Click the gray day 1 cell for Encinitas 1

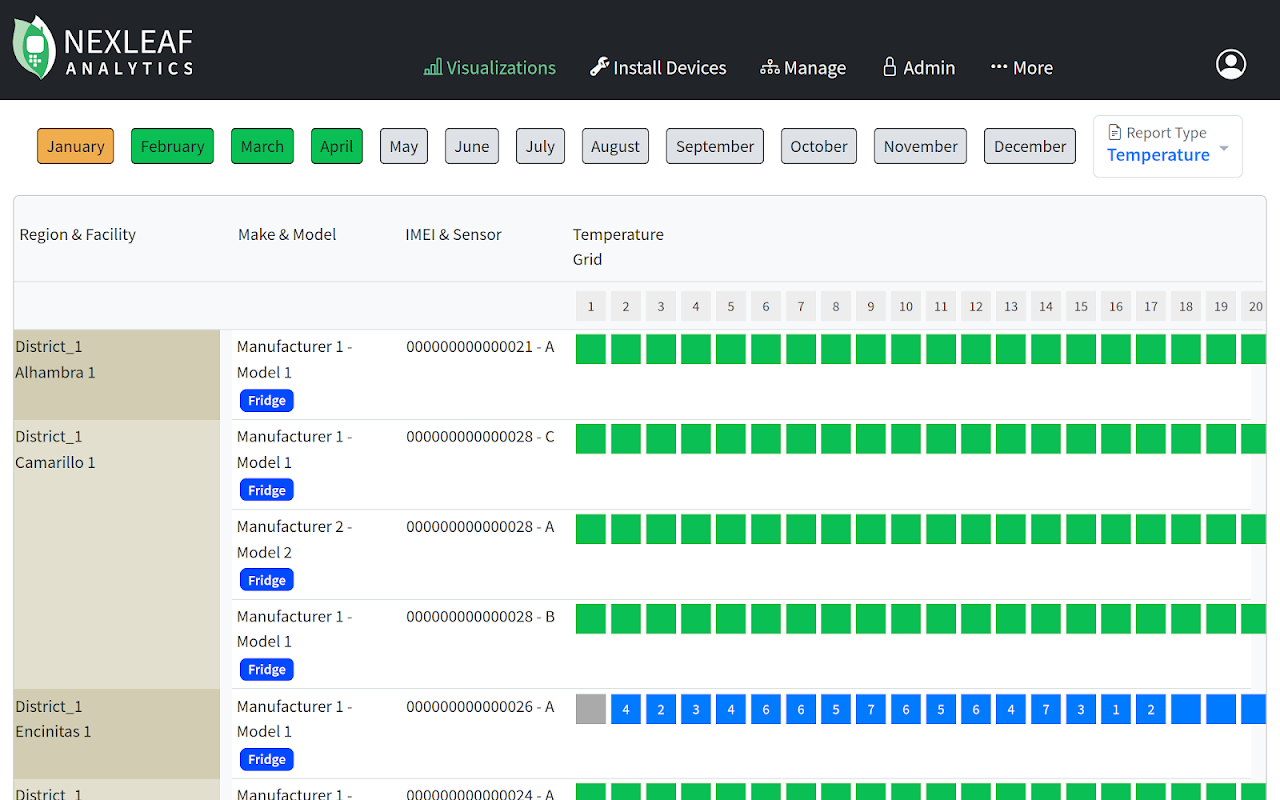[591, 709]
